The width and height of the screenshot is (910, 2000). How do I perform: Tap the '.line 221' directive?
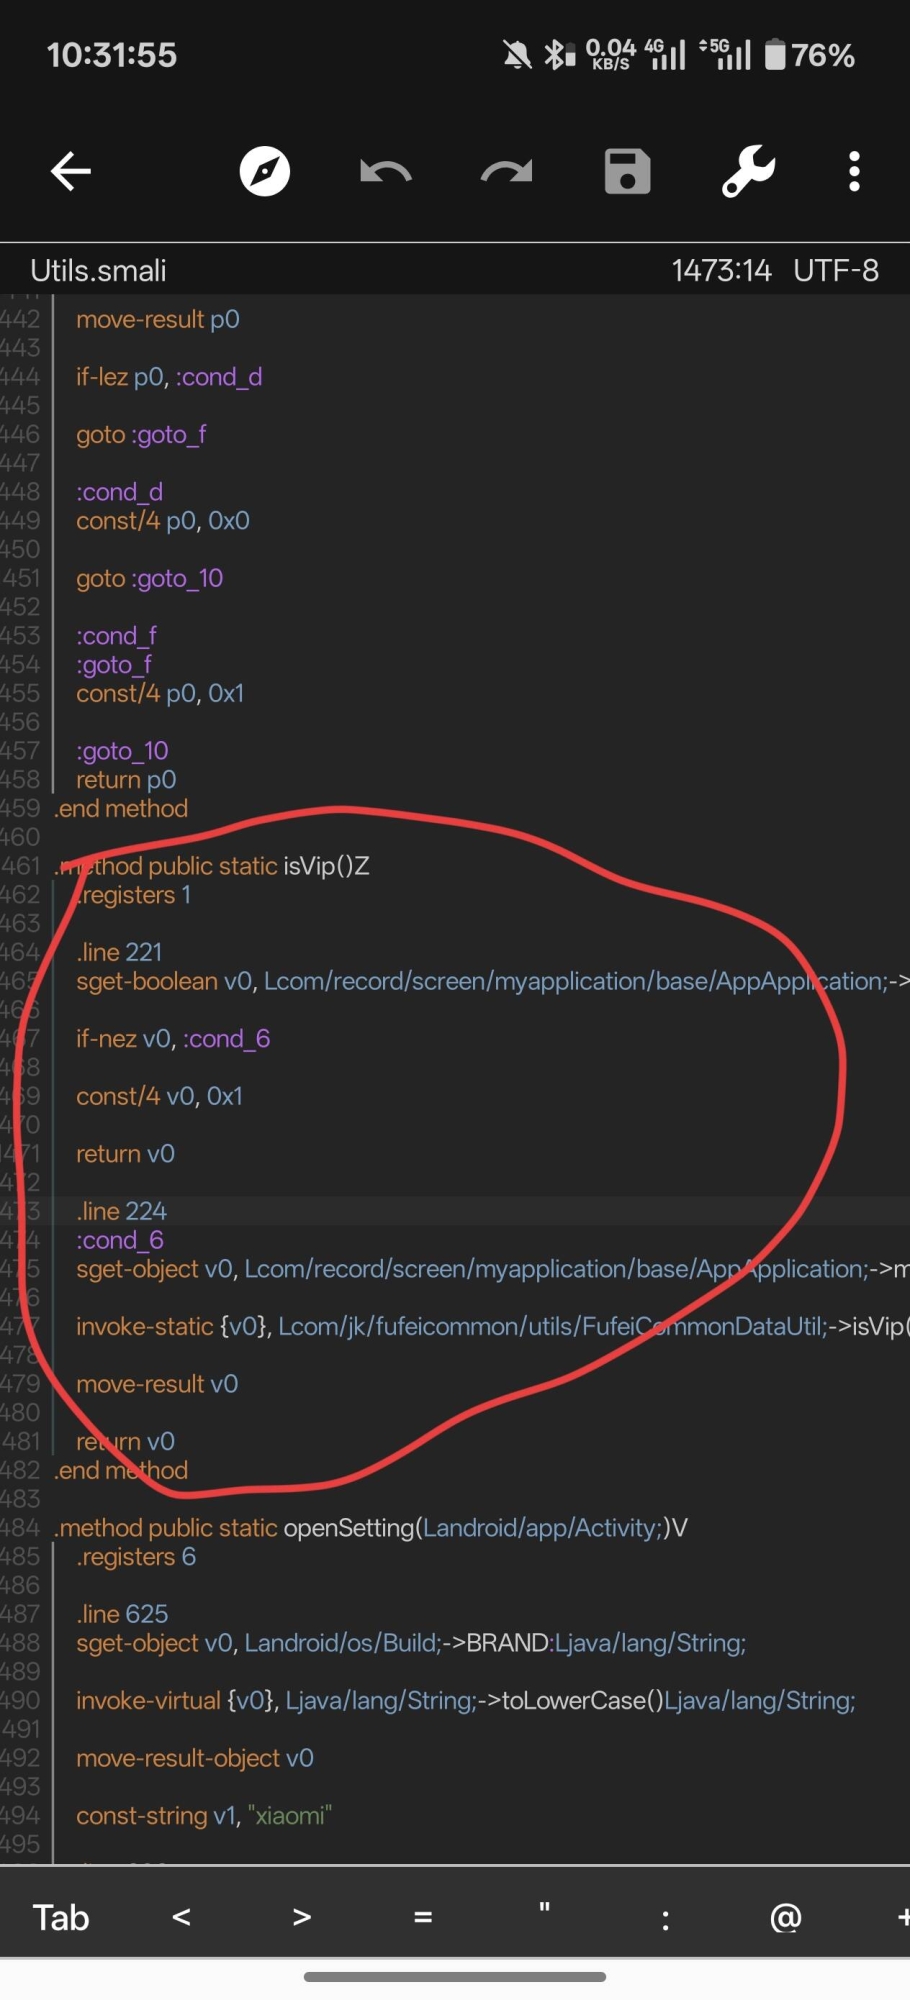pyautogui.click(x=119, y=953)
